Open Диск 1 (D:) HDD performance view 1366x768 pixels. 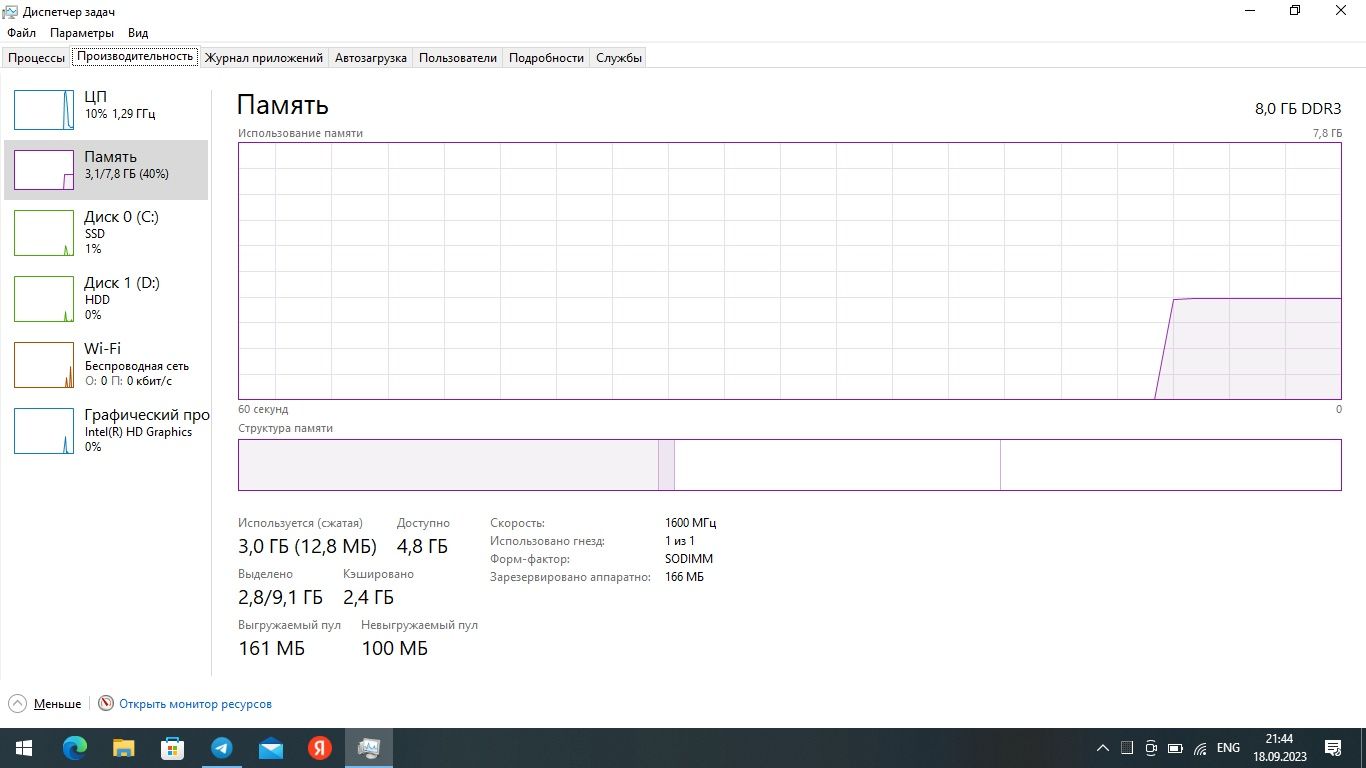tap(107, 298)
